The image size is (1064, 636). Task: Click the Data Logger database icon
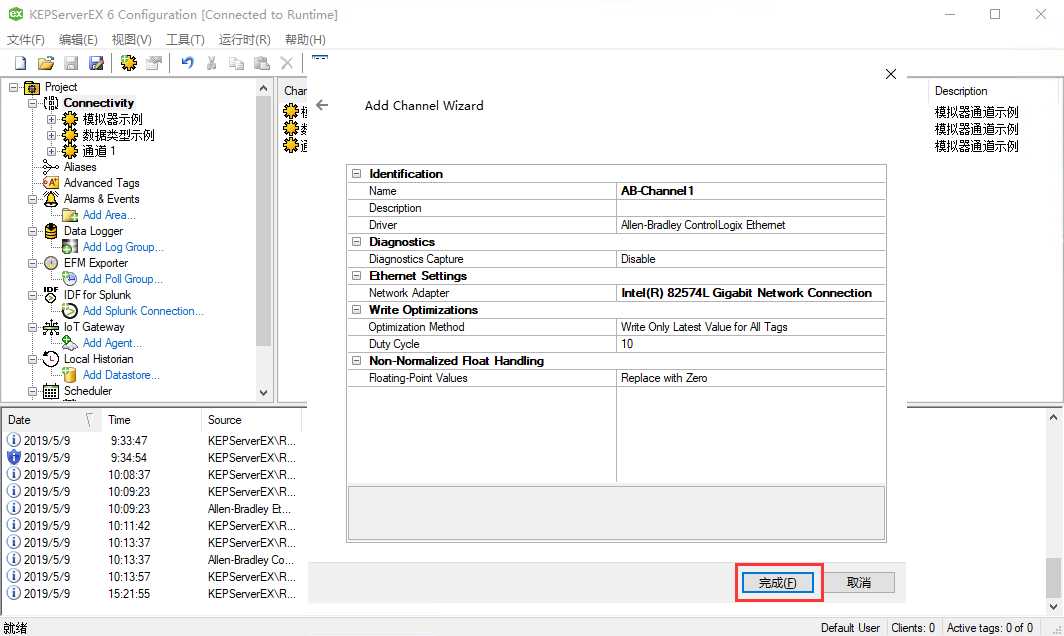51,231
